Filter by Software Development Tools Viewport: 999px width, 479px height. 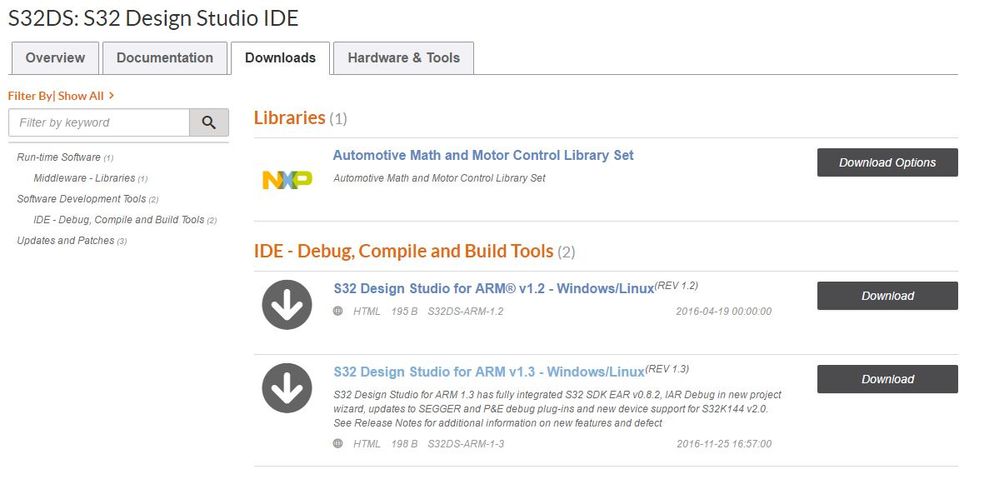click(x=81, y=199)
